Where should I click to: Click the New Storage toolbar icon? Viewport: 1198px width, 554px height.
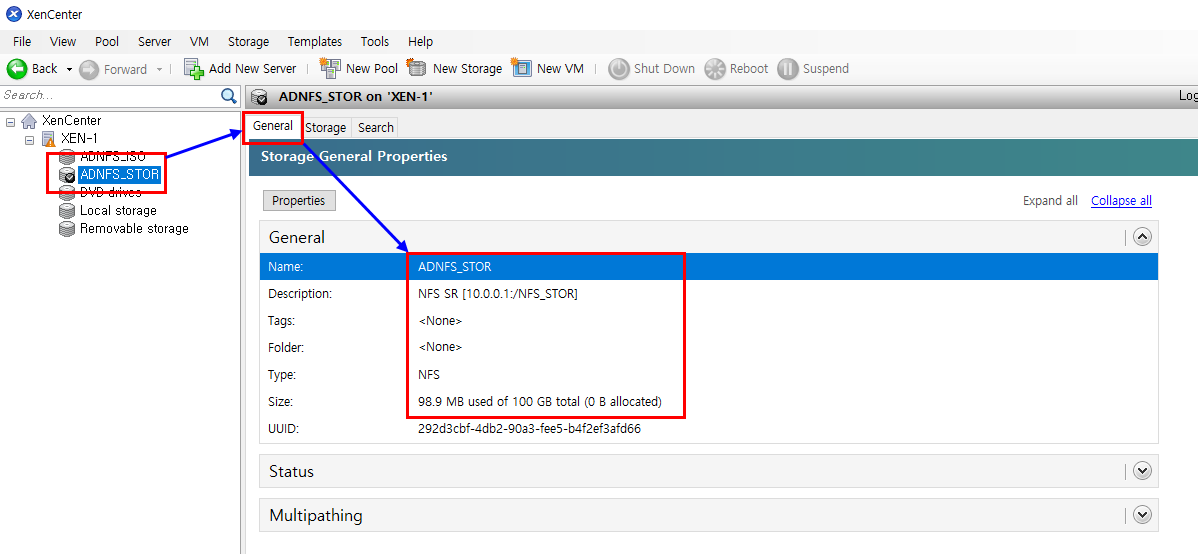416,68
